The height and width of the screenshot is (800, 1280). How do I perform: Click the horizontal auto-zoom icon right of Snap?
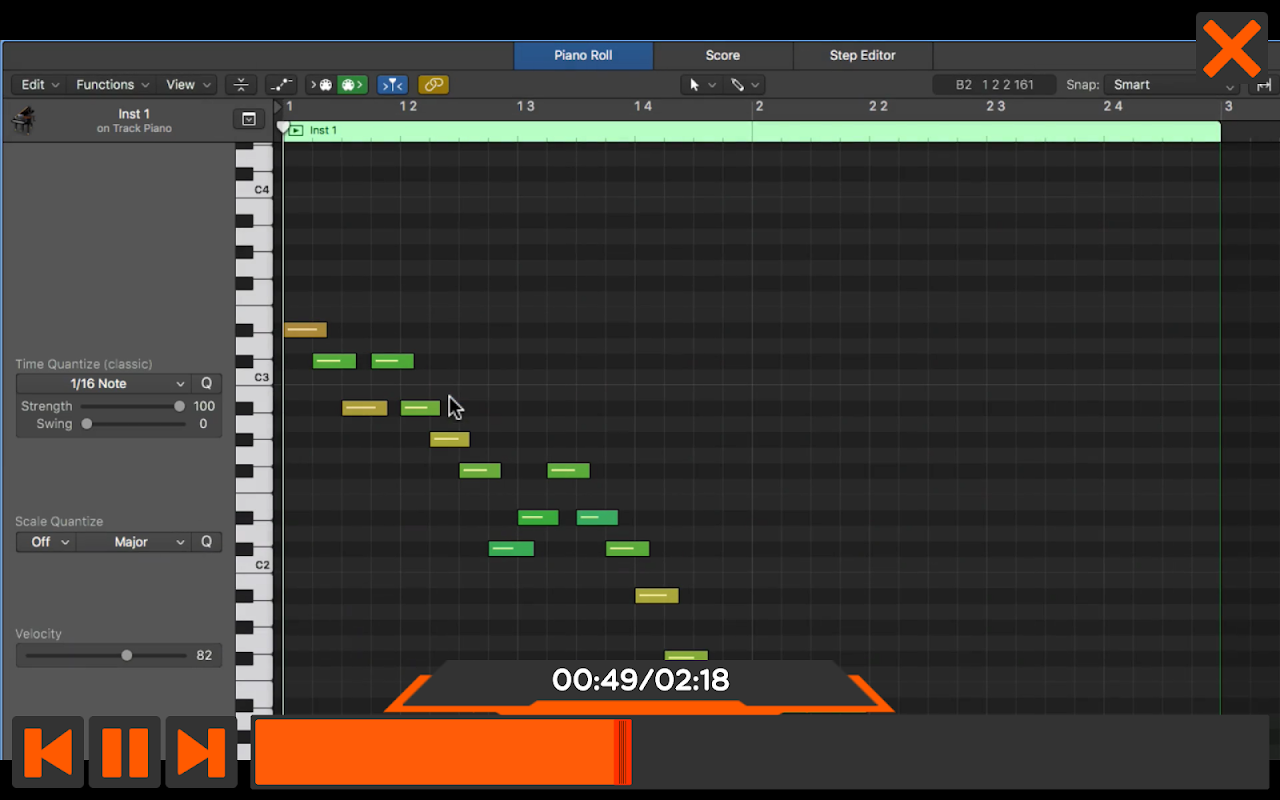[1265, 85]
